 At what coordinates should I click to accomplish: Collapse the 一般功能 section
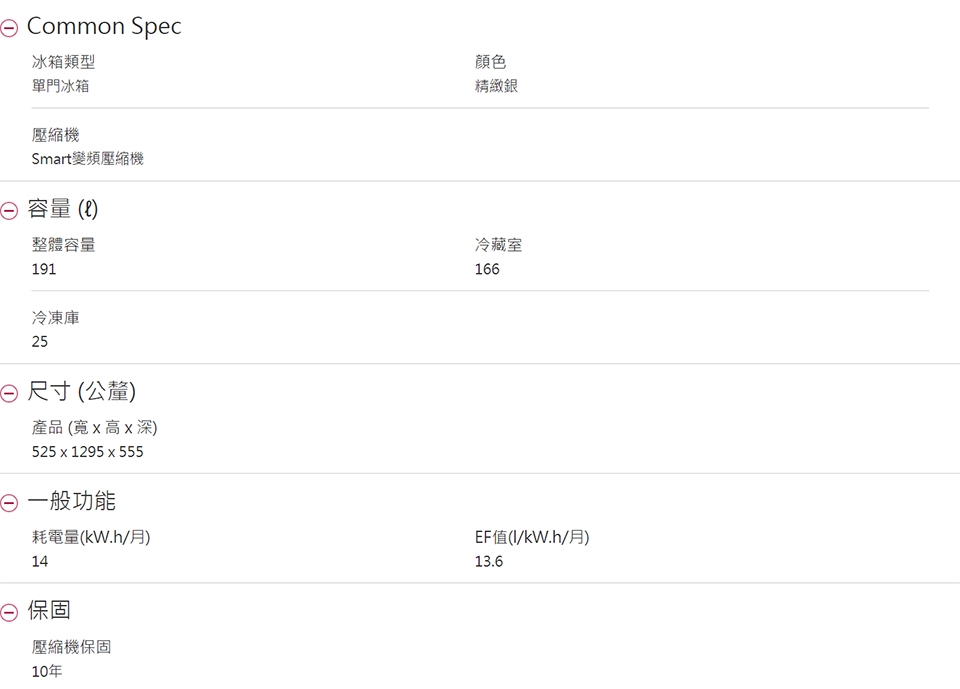click(x=9, y=503)
